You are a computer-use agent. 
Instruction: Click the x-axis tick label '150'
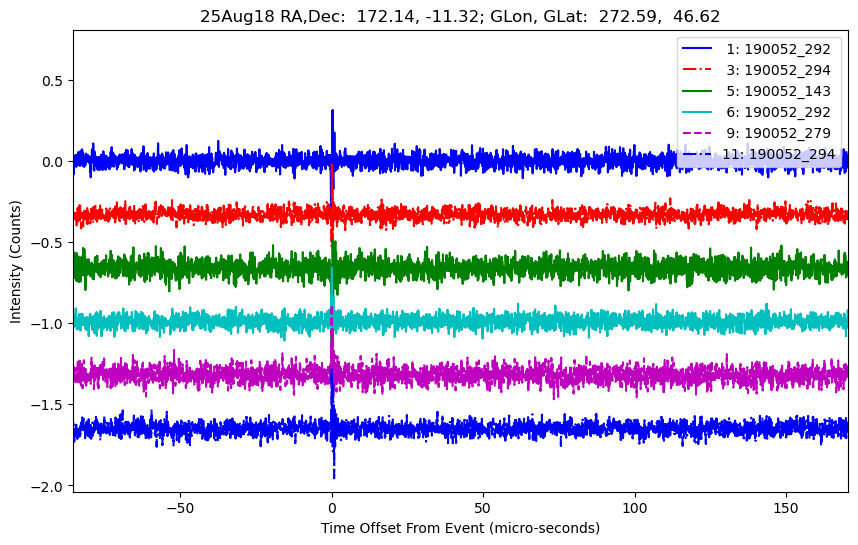[x=786, y=508]
